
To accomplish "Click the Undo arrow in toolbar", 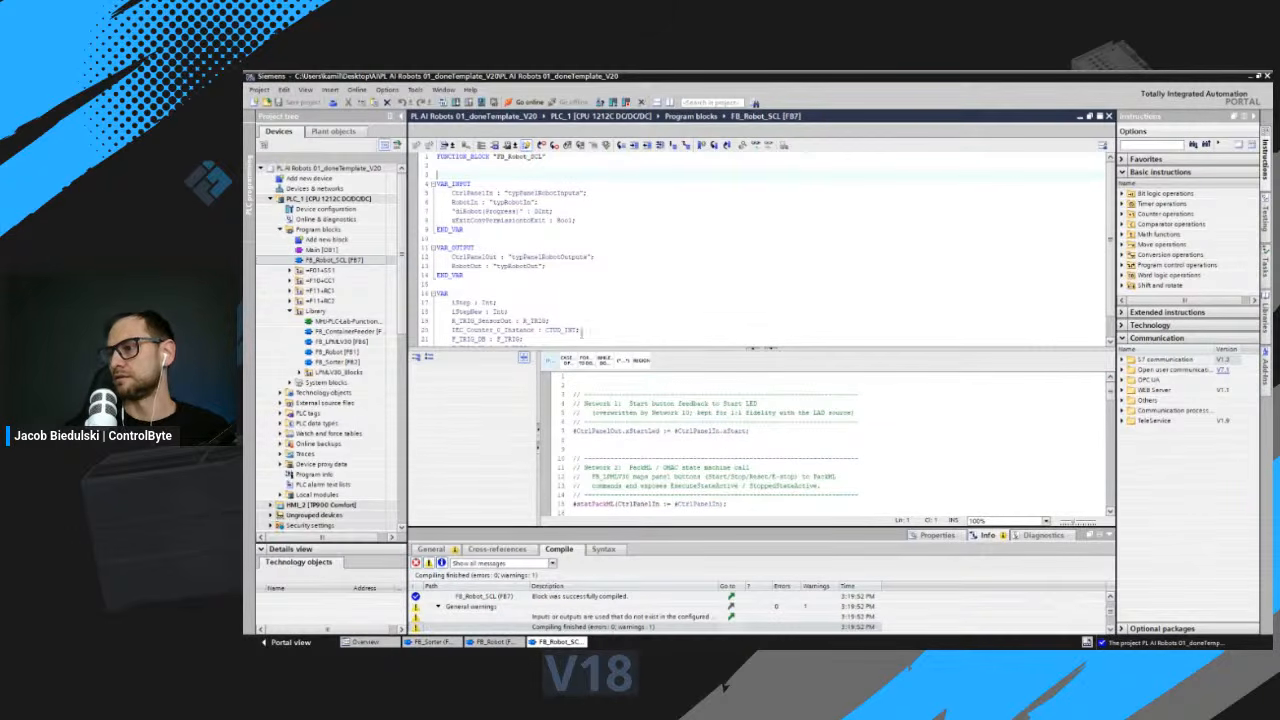I will tap(401, 102).
